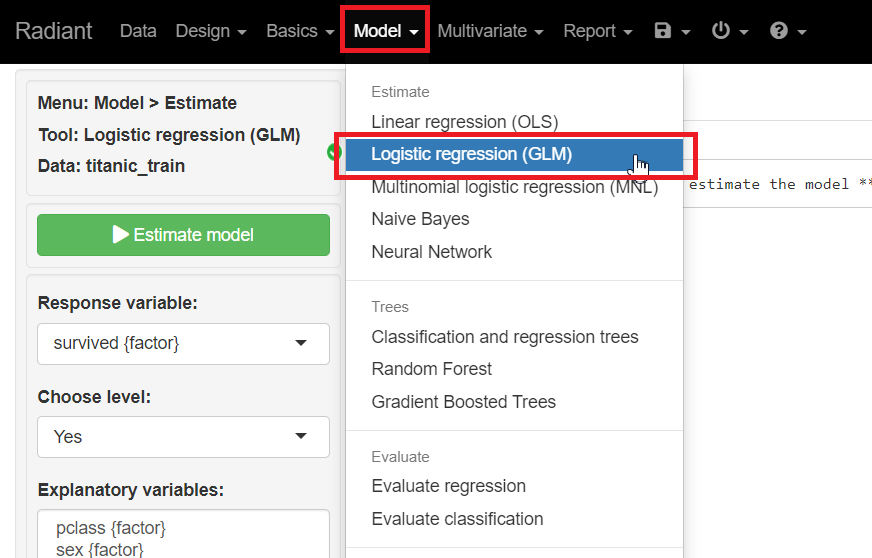Image resolution: width=872 pixels, height=558 pixels.
Task: Select Linear regression (OLS)
Action: 464,122
